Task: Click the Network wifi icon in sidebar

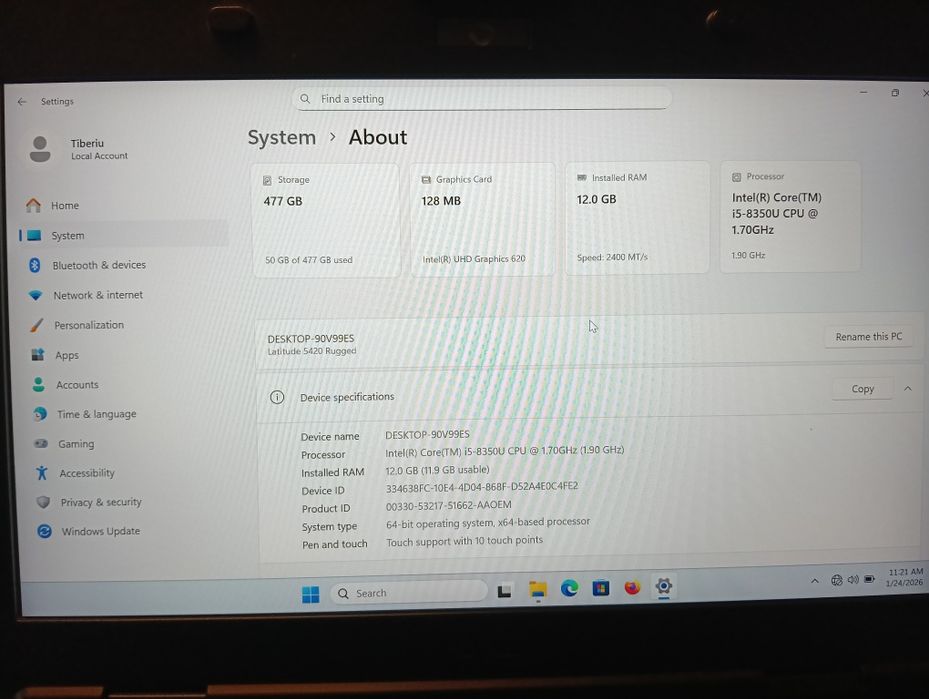Action: [x=36, y=295]
